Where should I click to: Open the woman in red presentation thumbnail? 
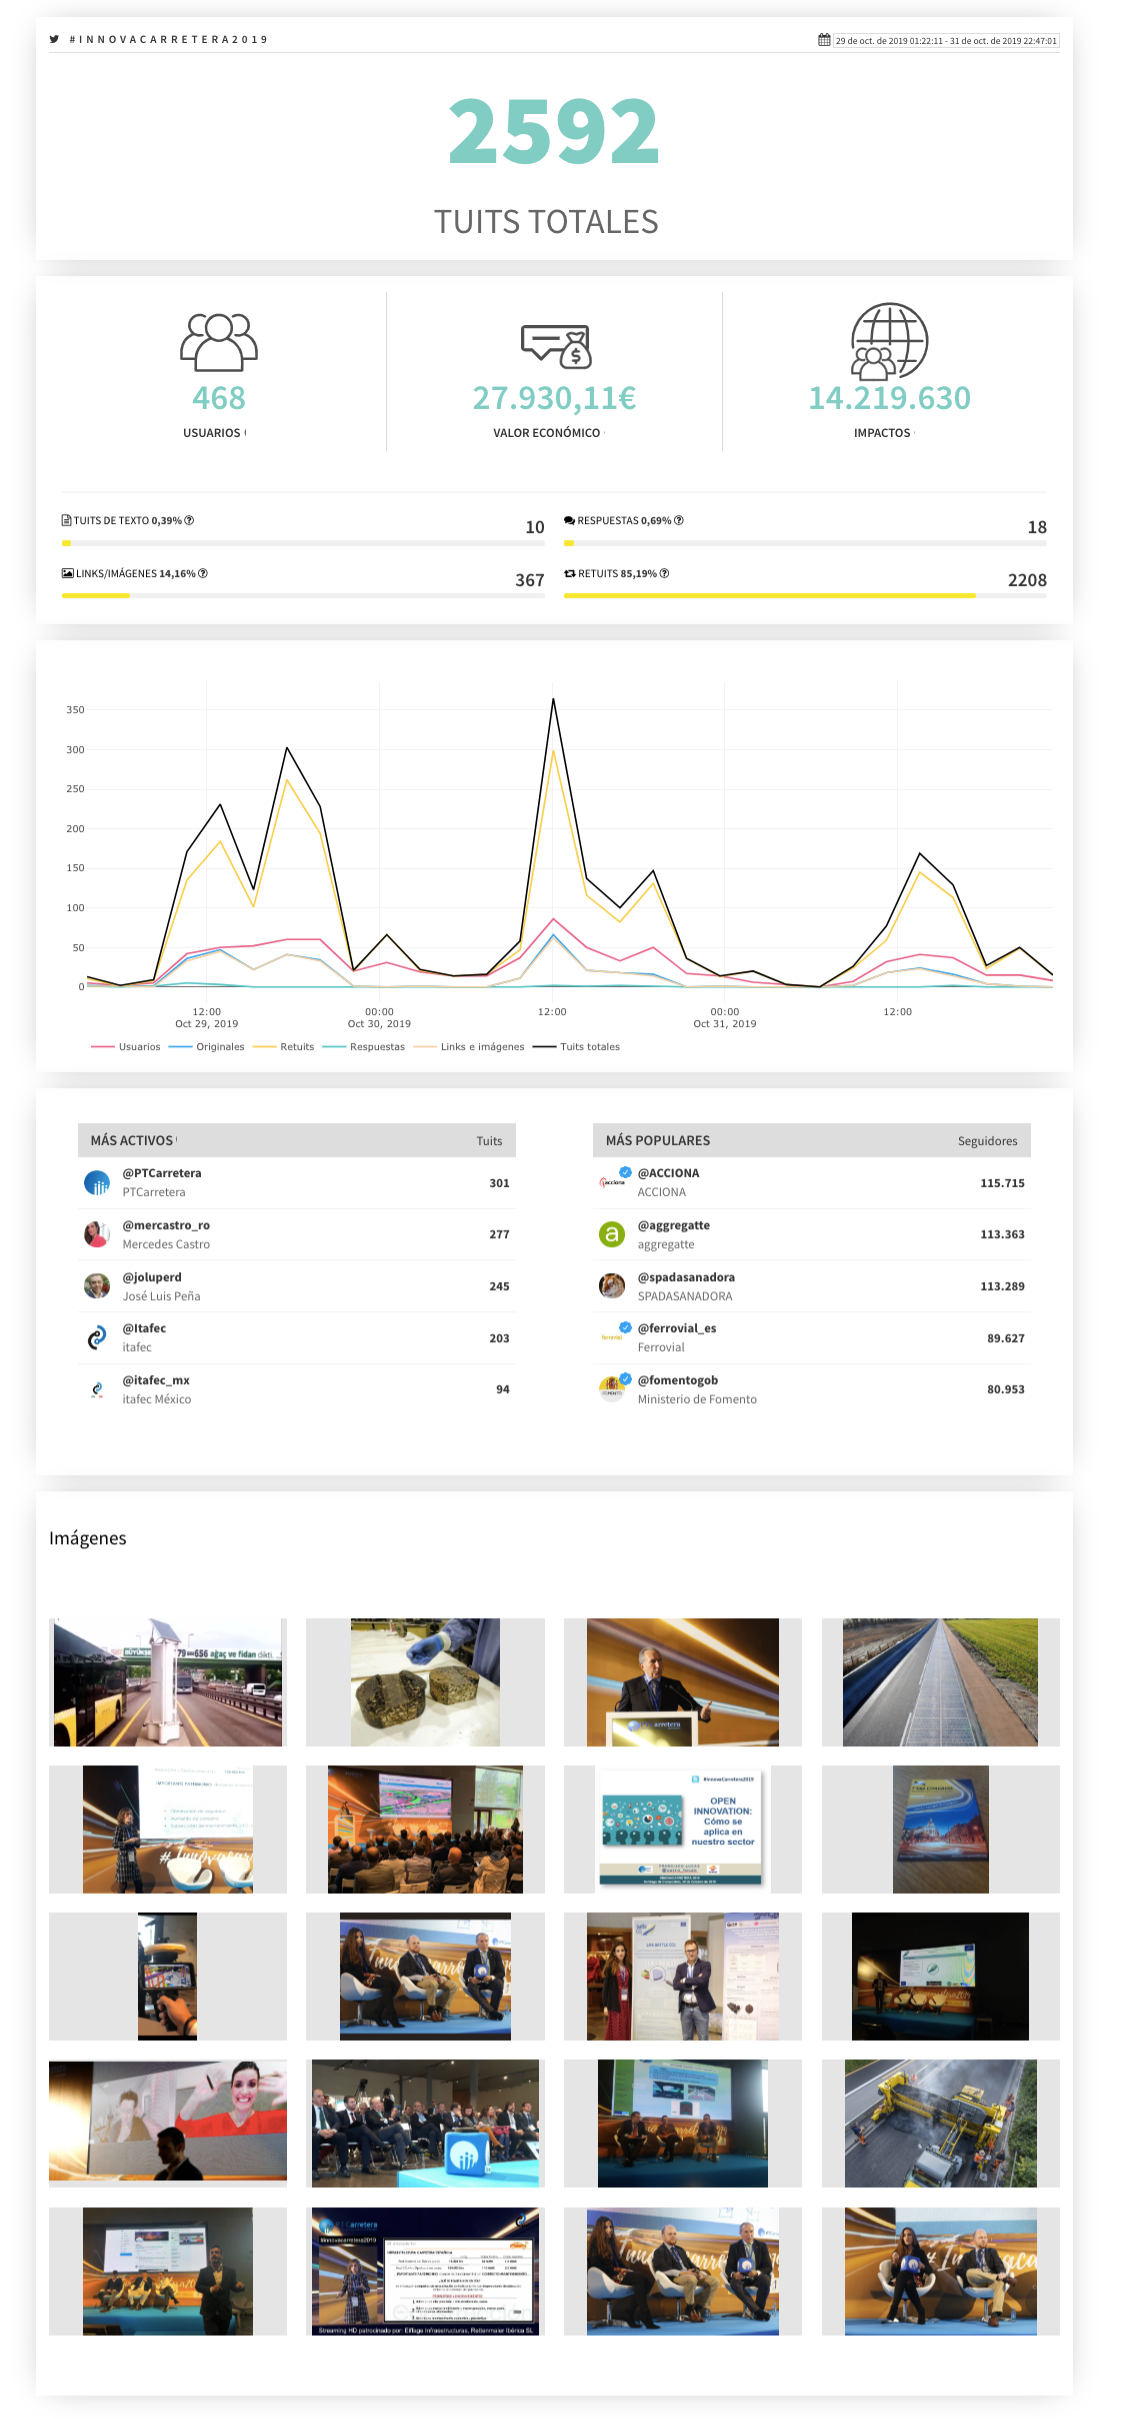click(168, 2120)
